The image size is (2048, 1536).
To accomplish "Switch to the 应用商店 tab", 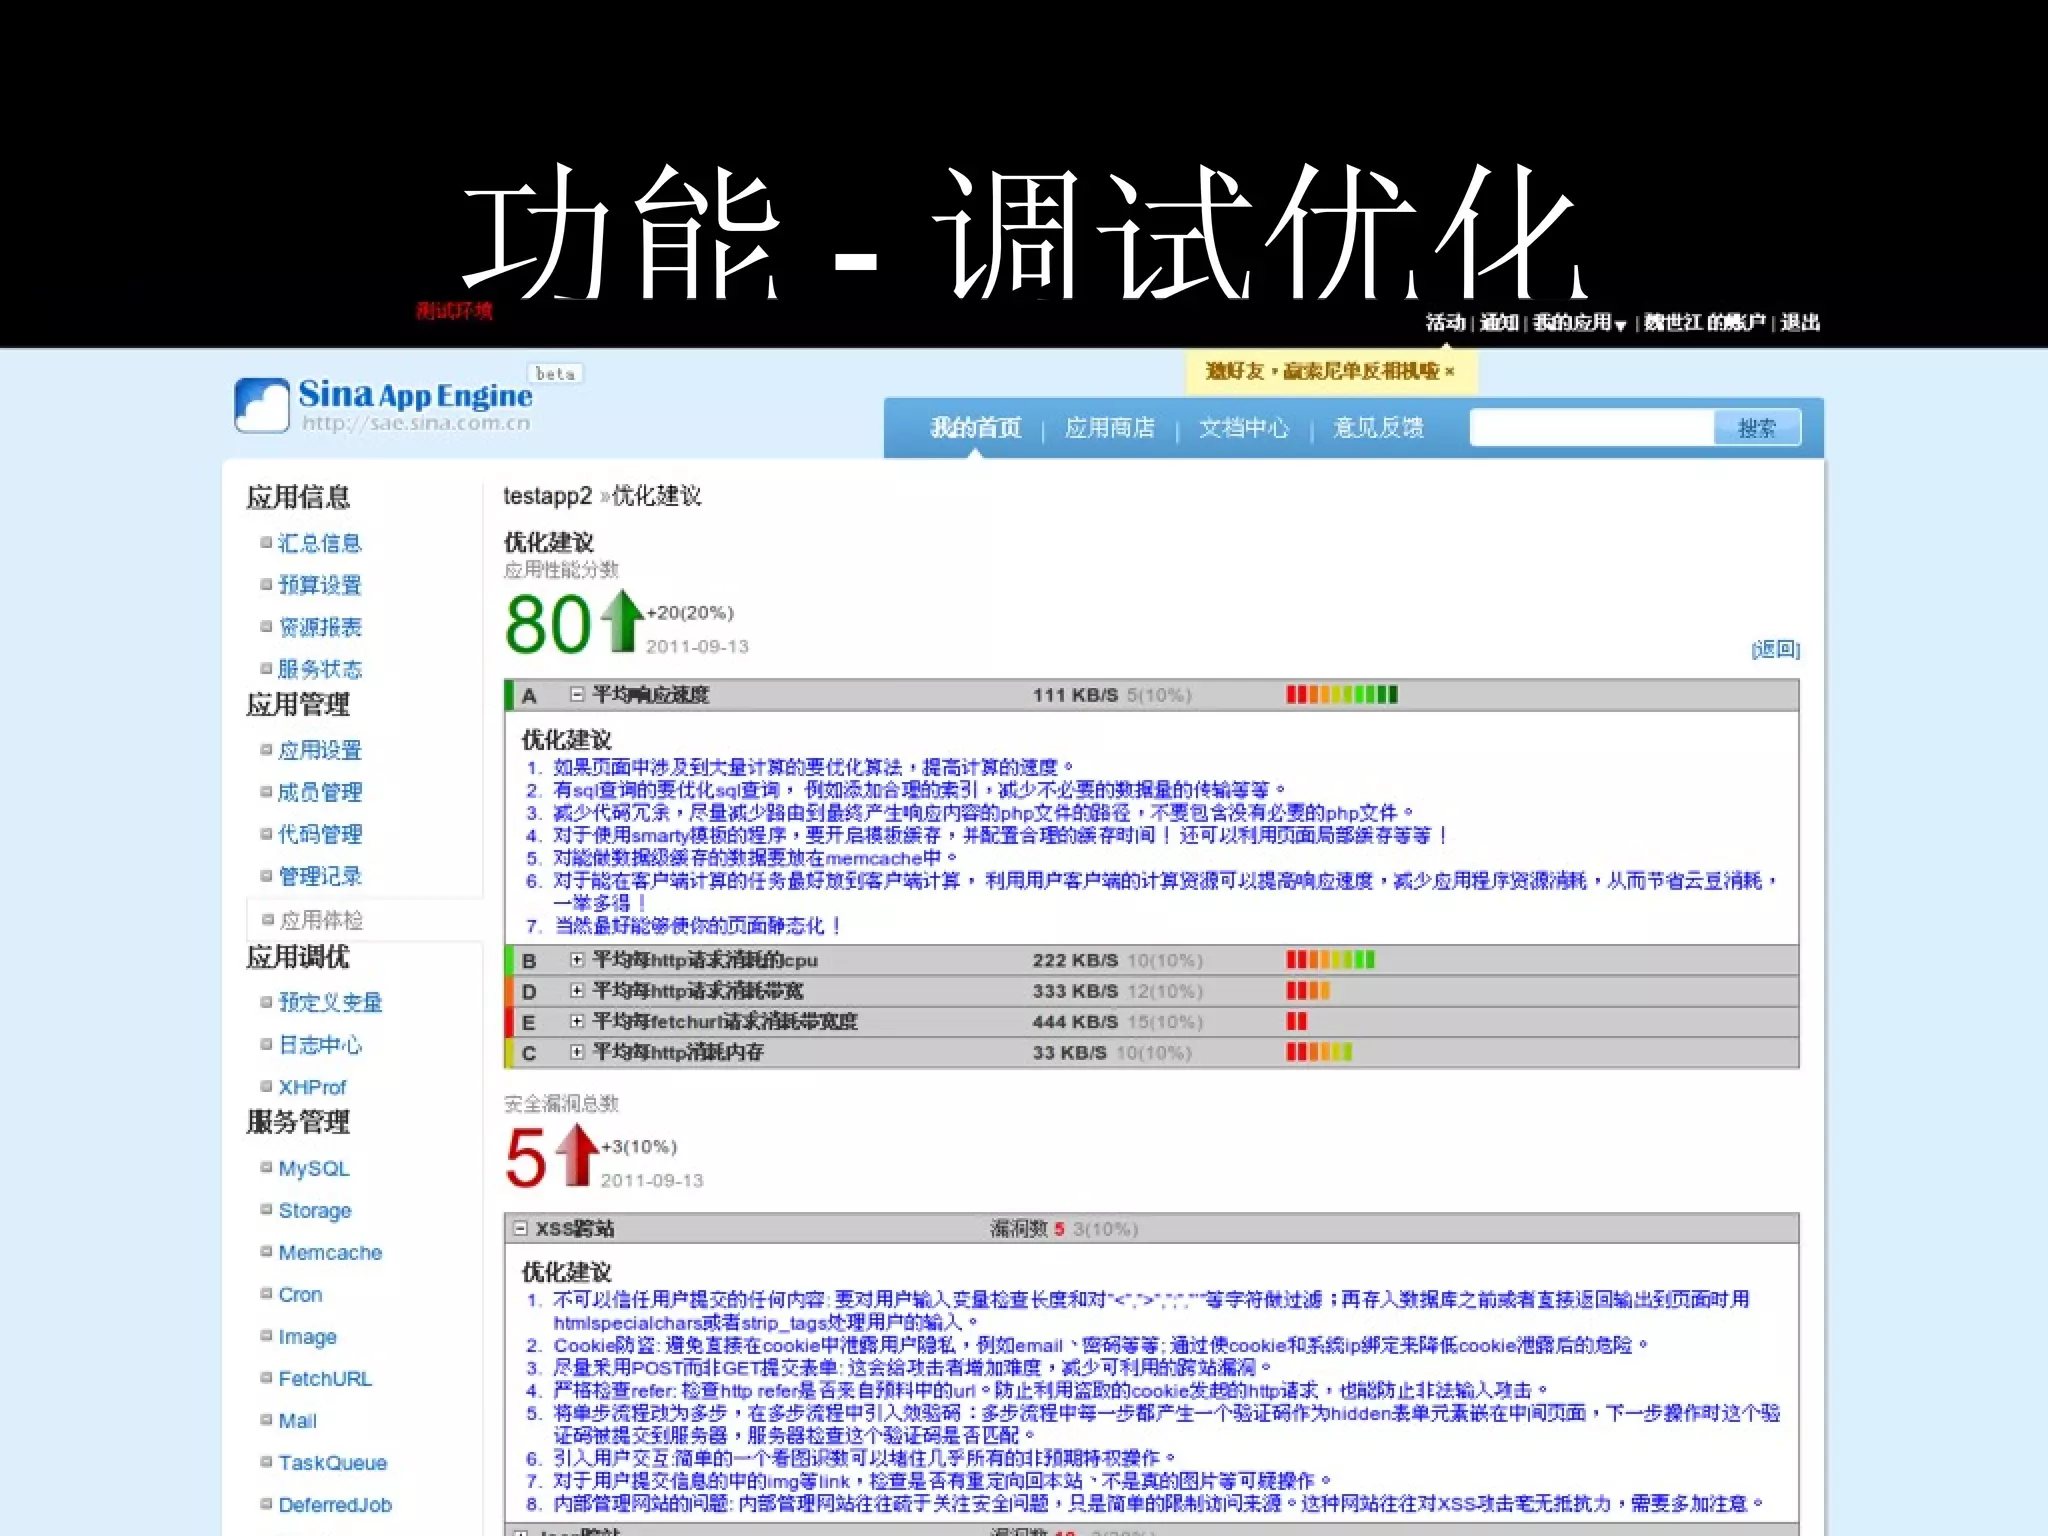I will [1109, 428].
